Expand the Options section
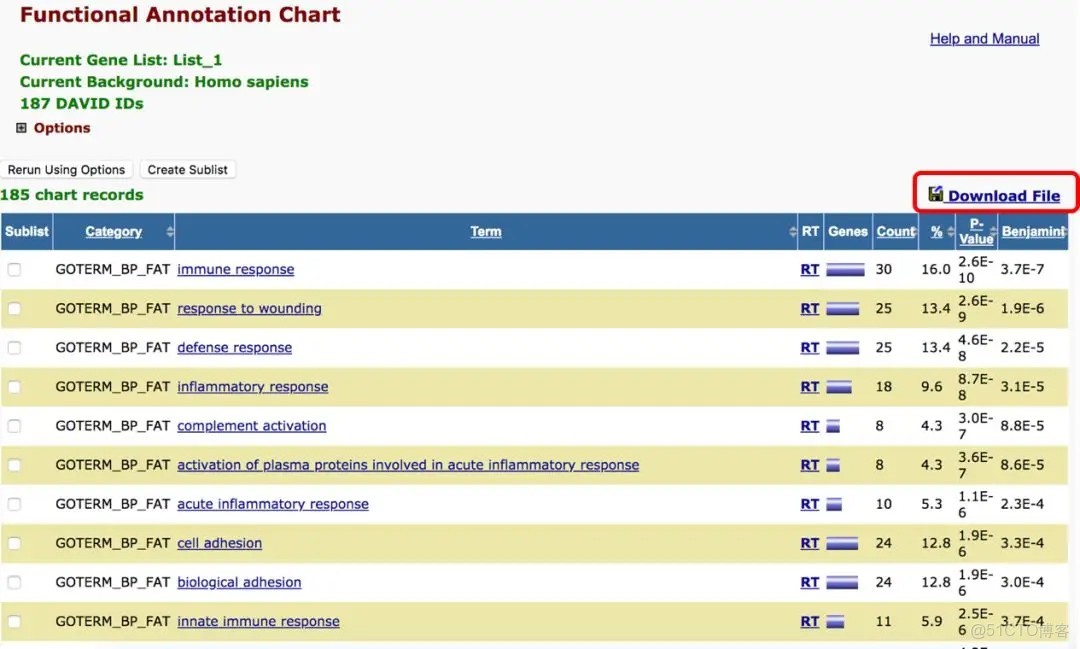Screen dimensions: 1080x649 pyautogui.click(x=22, y=128)
